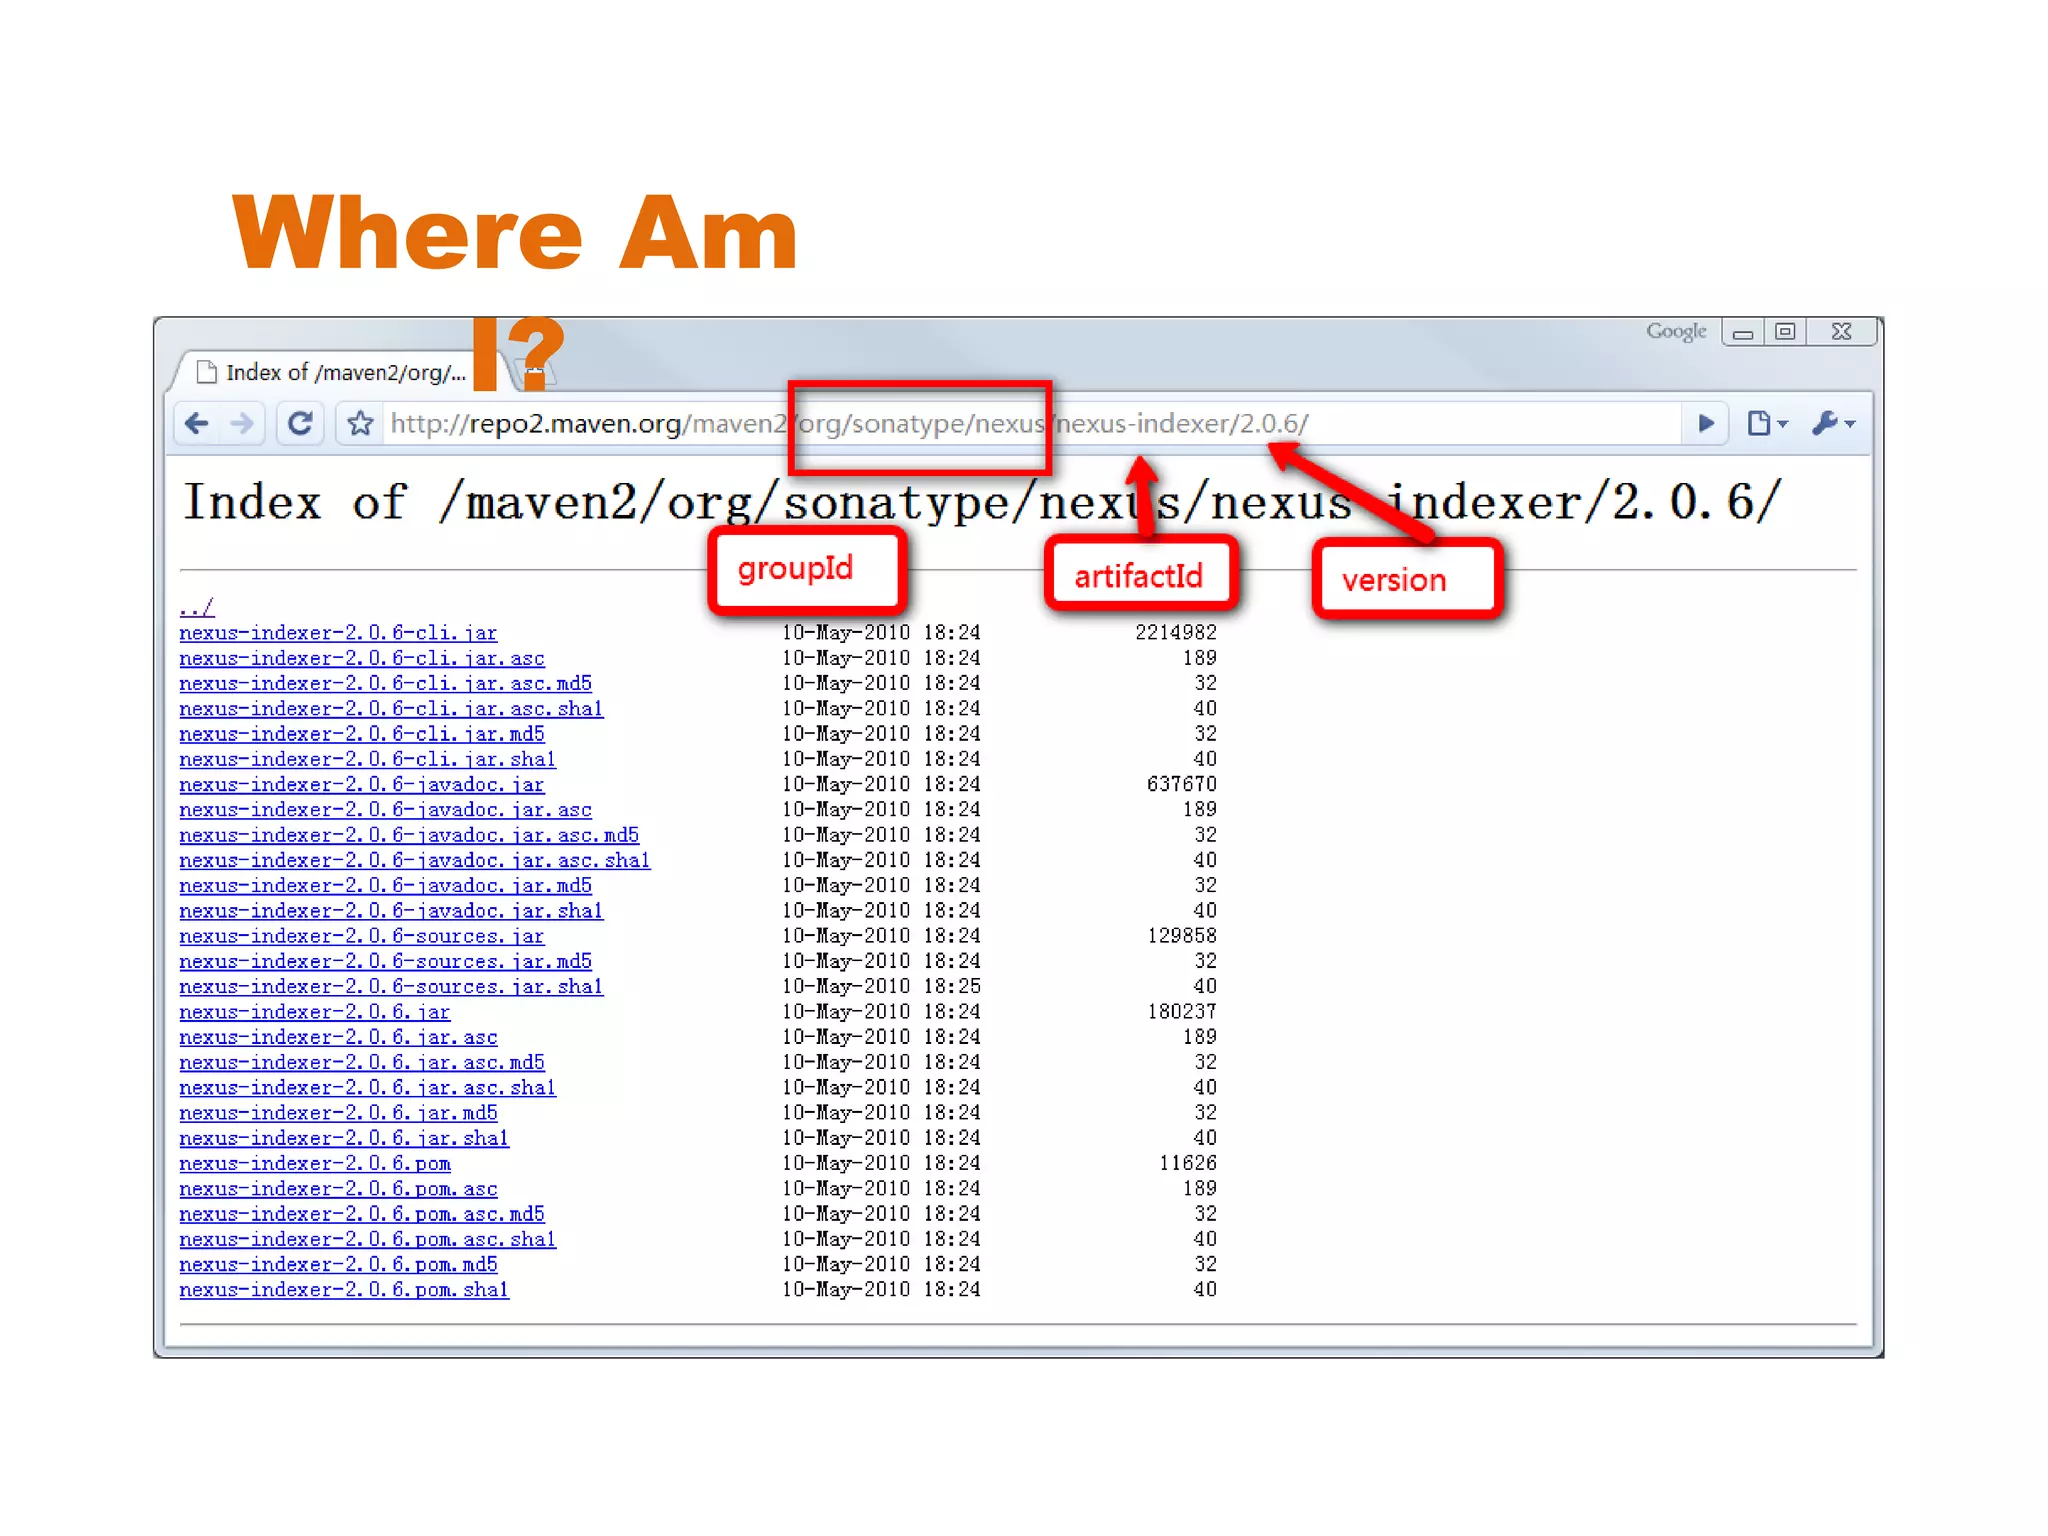
Task: Open nexus-indexer-2.0.6-cli.jar.md5 link
Action: tap(362, 734)
